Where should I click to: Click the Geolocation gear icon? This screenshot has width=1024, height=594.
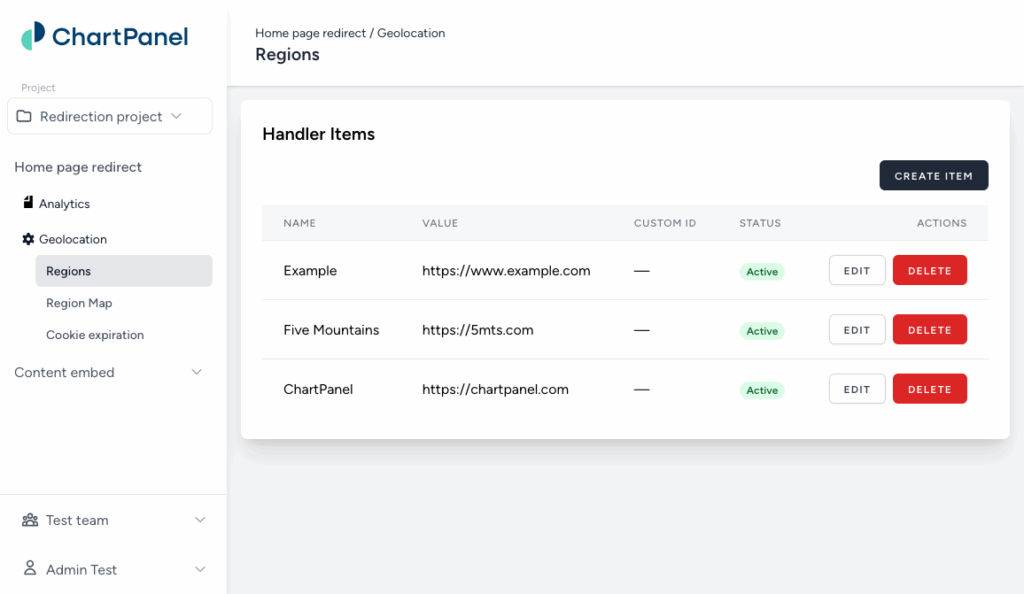[x=28, y=239]
